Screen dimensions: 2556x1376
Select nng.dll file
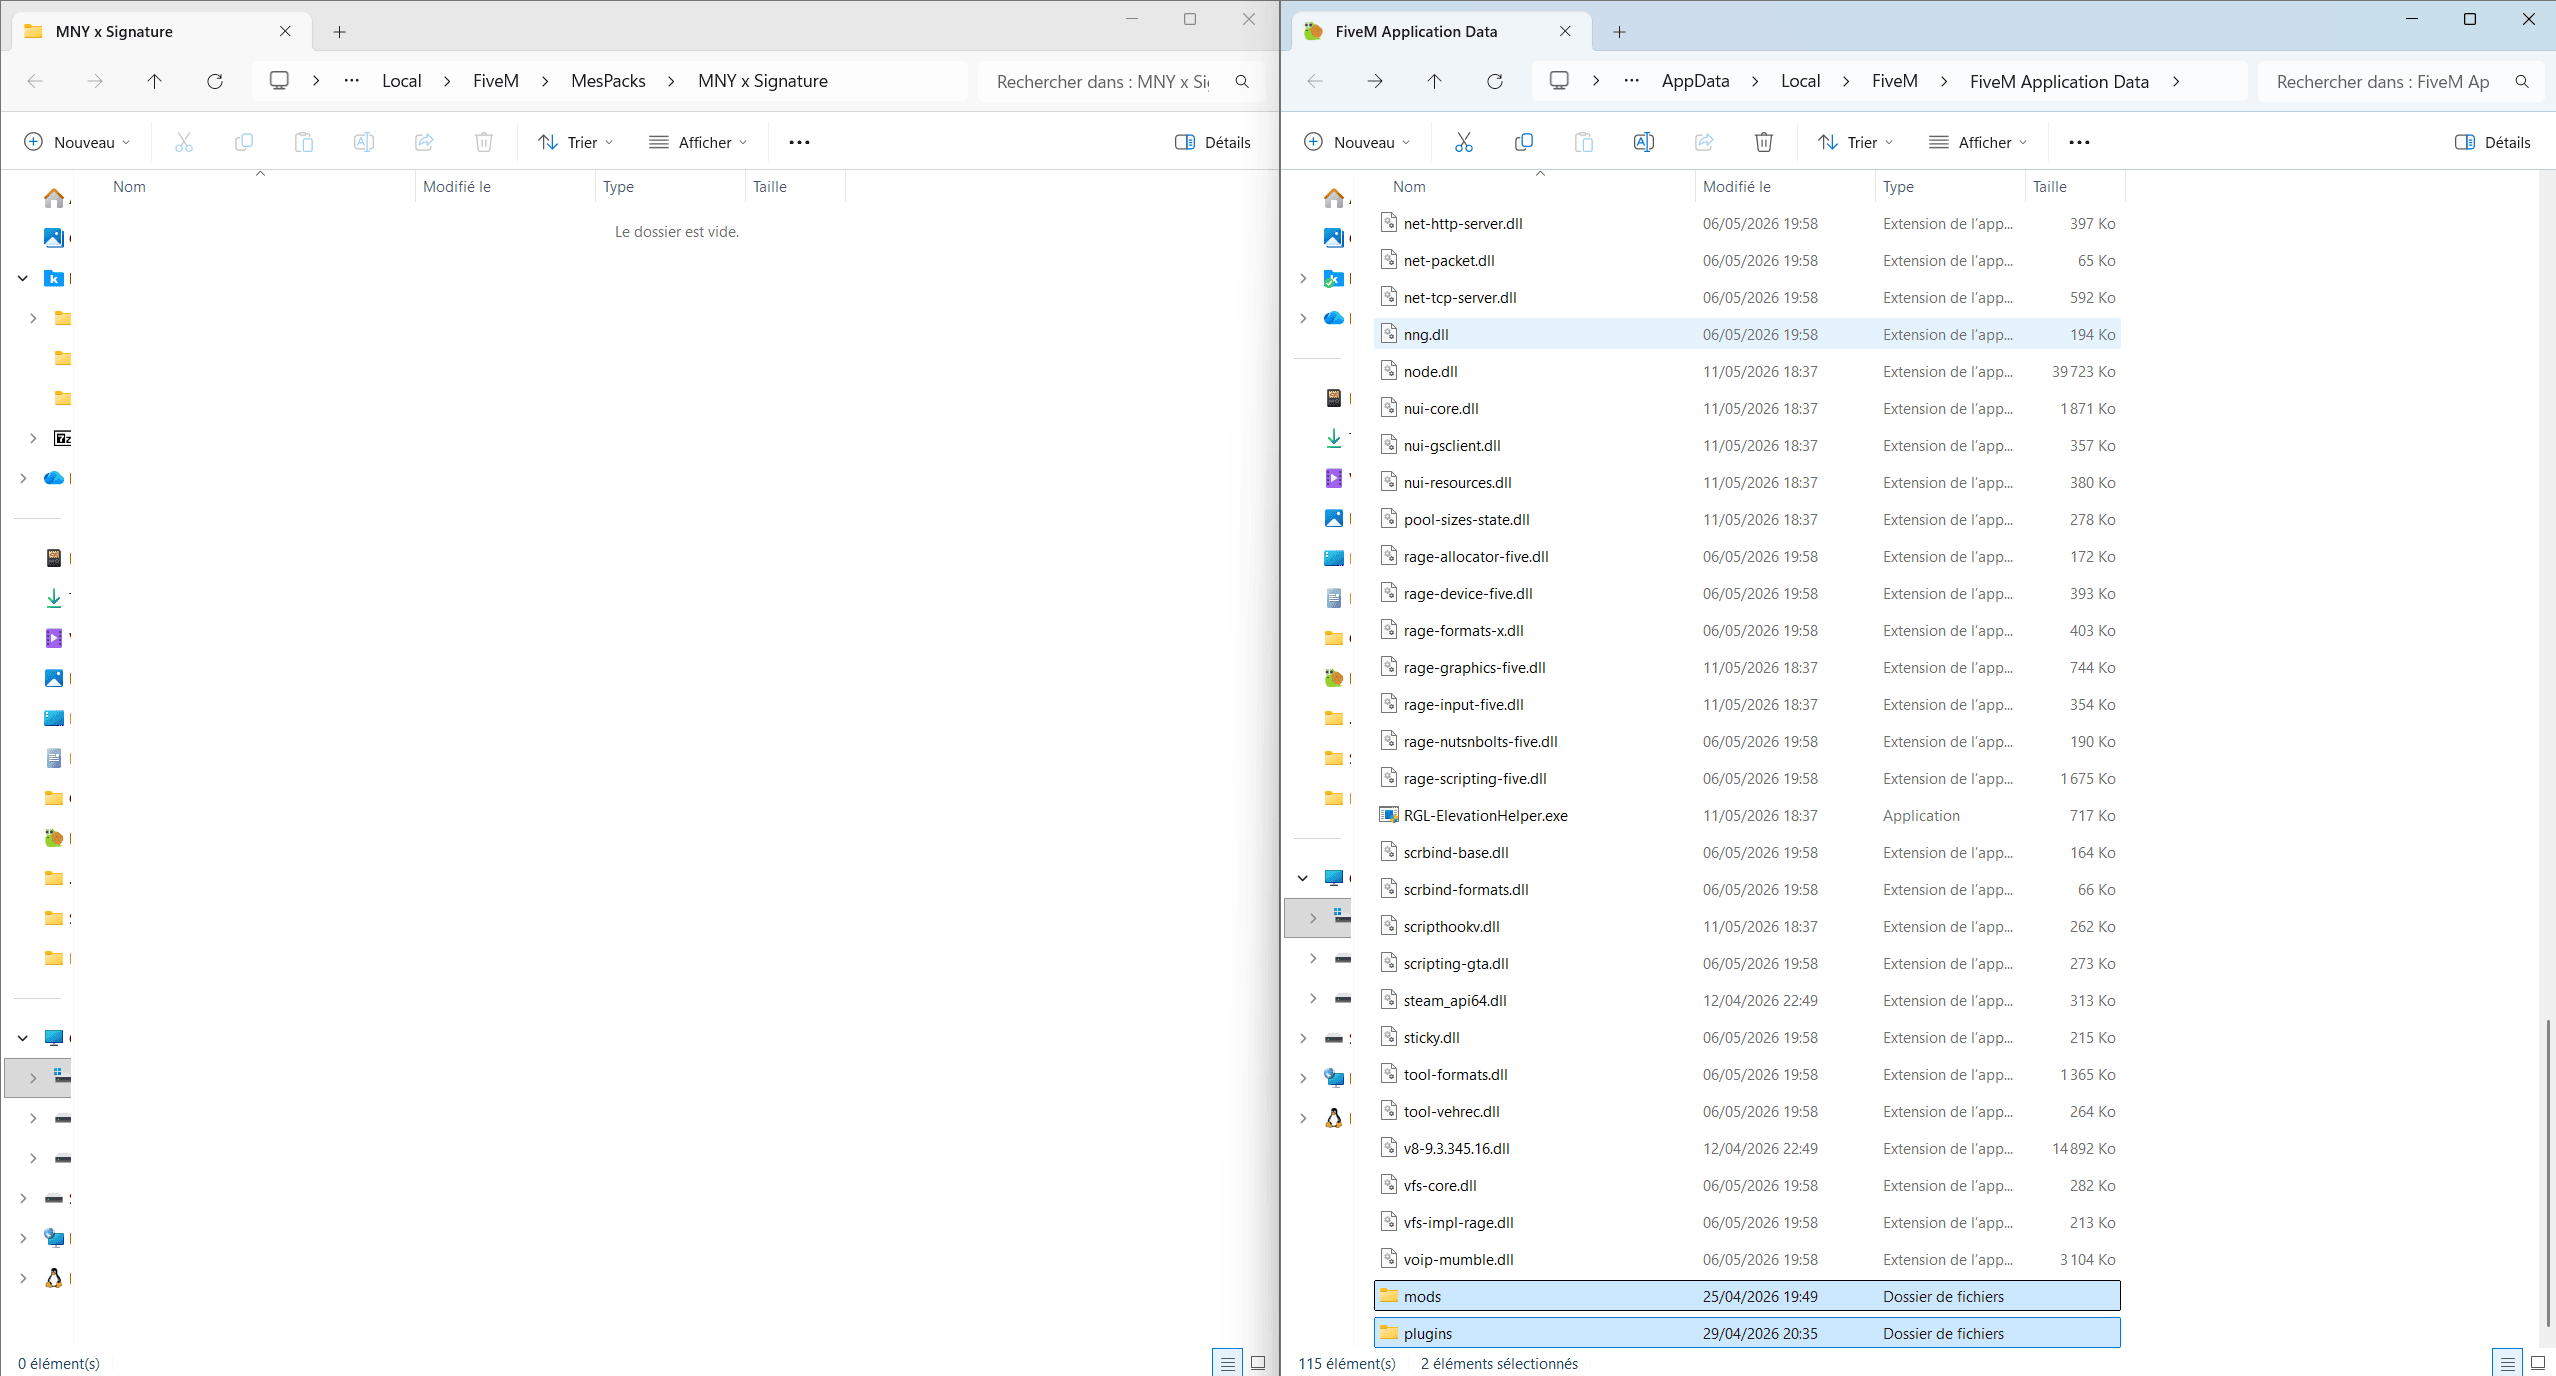point(1747,334)
